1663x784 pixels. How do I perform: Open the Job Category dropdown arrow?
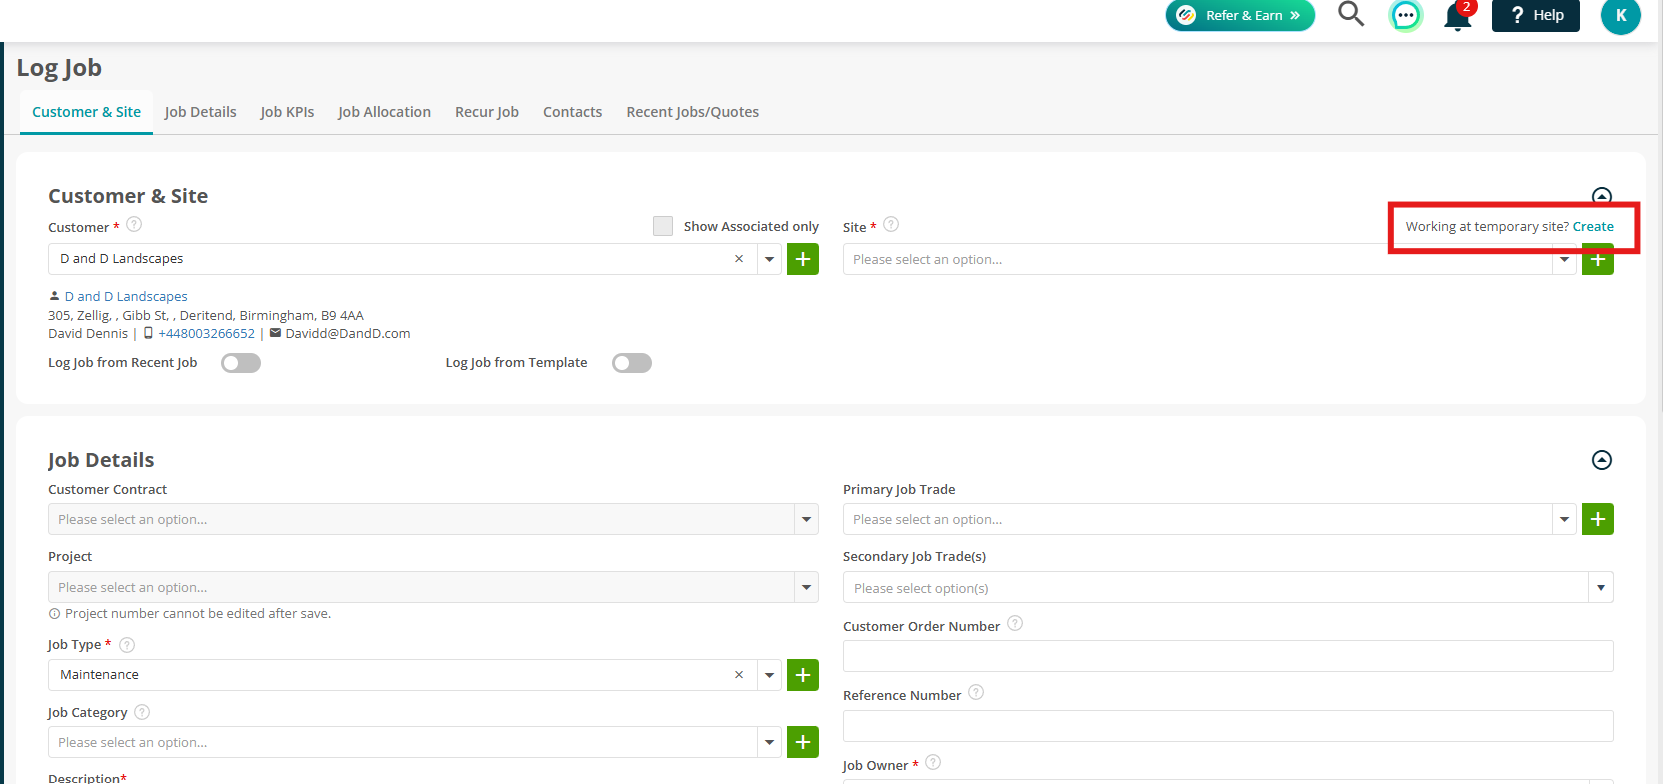tap(769, 742)
